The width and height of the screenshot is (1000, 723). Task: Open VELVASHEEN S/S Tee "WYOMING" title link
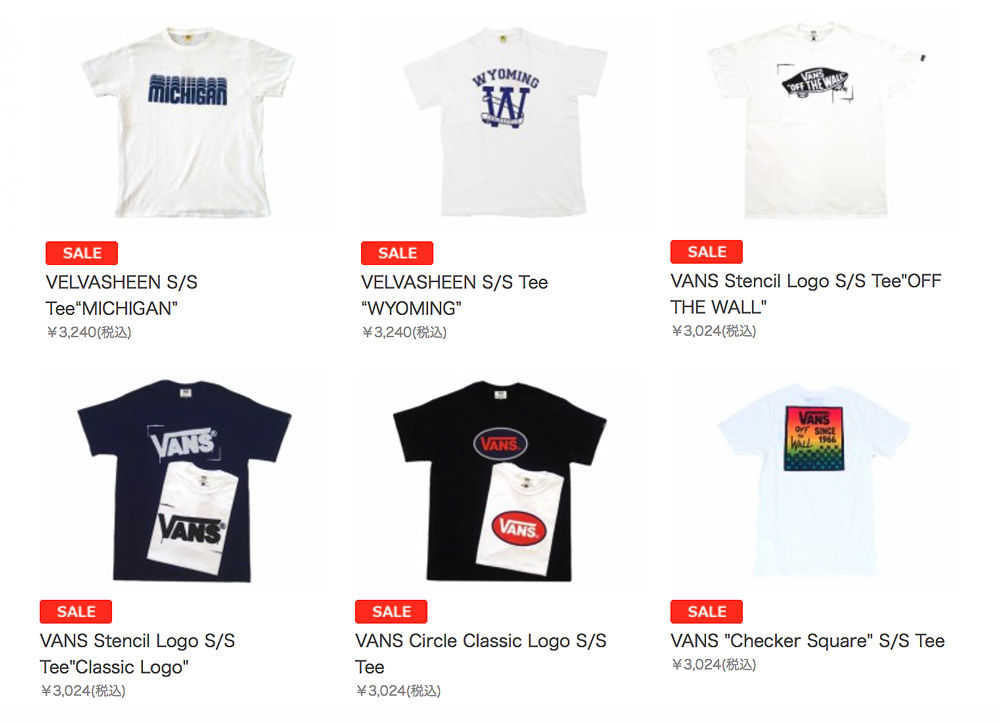click(x=455, y=295)
